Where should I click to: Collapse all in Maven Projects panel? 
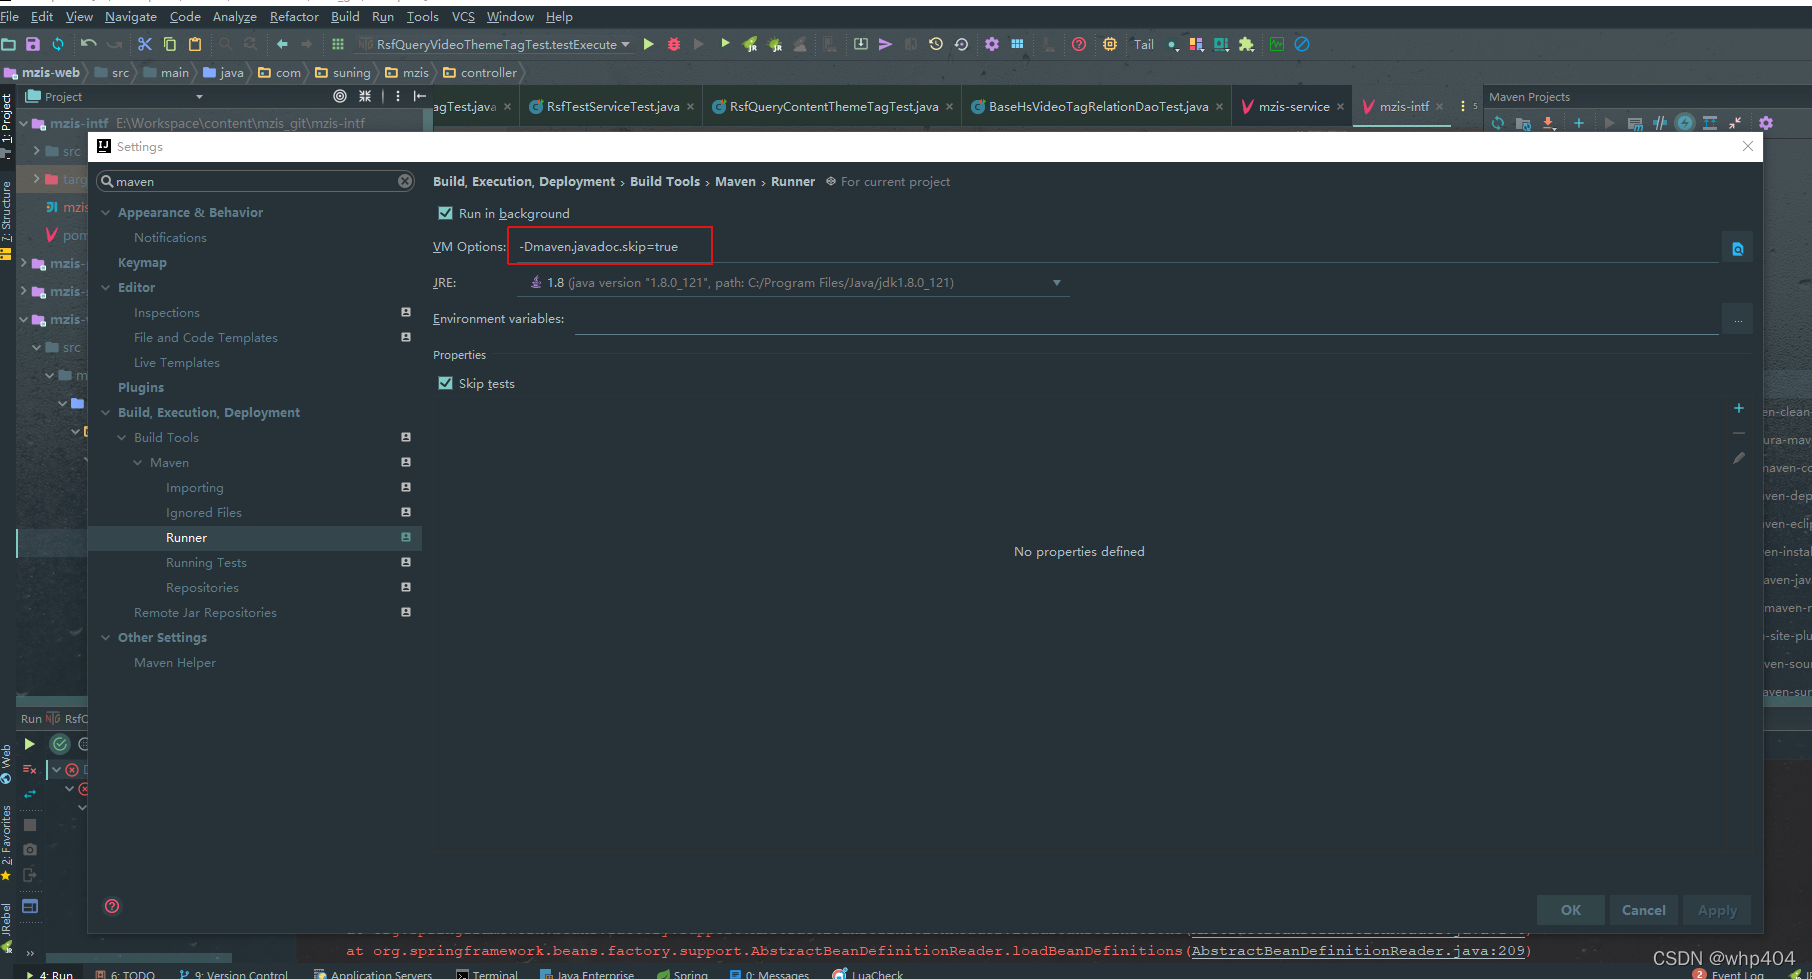(1735, 123)
